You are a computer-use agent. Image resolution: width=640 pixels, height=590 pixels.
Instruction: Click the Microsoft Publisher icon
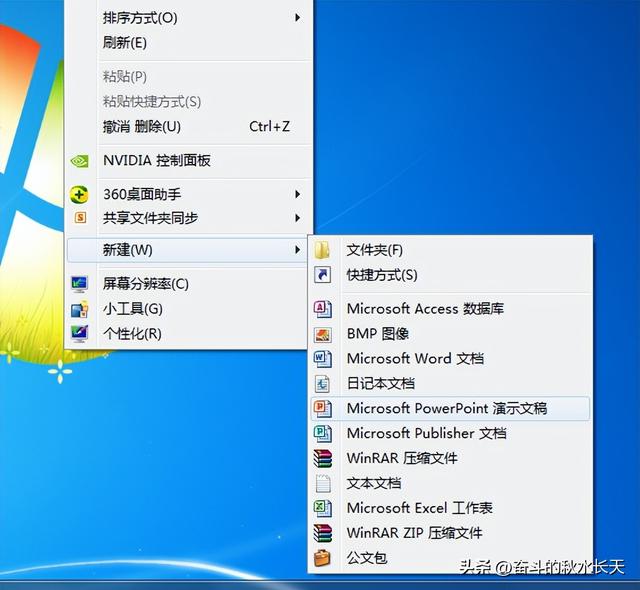(x=322, y=433)
